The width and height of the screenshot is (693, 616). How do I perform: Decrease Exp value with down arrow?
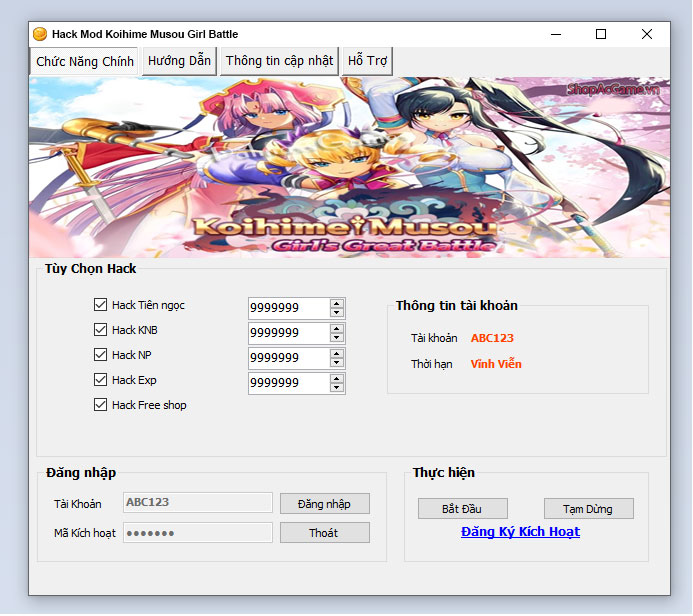pos(337,388)
